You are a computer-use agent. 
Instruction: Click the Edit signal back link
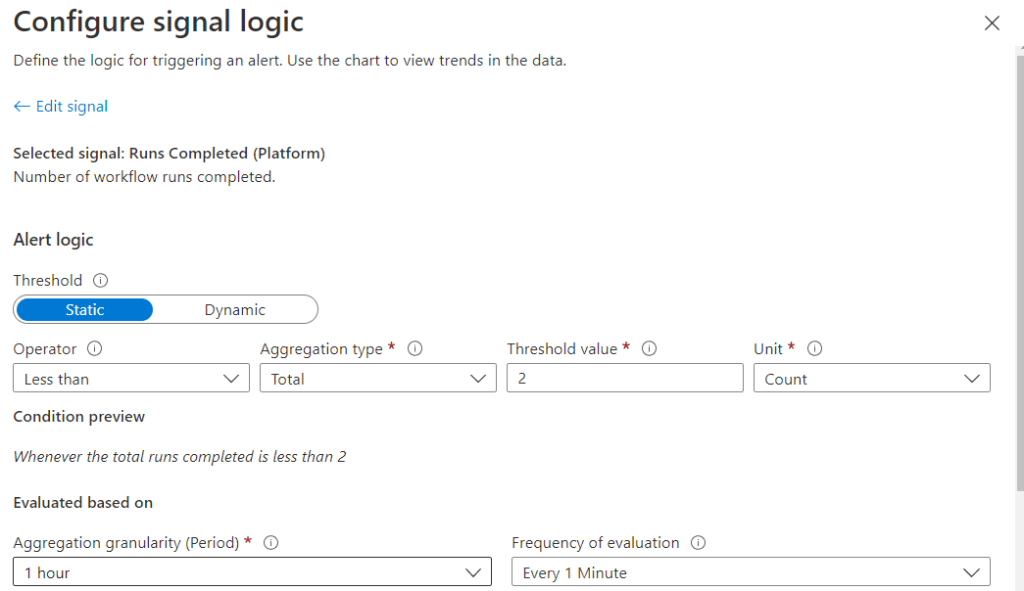pos(71,106)
